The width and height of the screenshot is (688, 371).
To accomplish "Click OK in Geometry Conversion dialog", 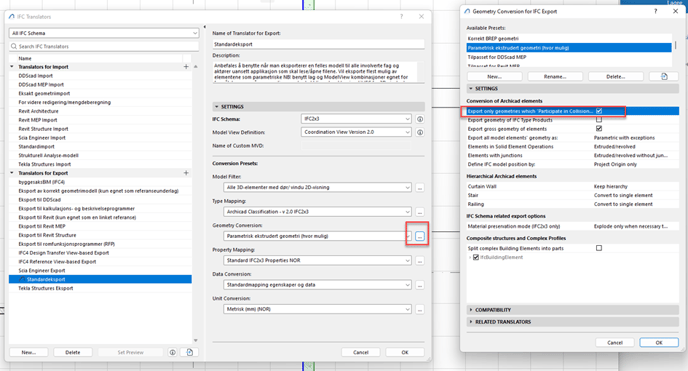I will click(659, 342).
